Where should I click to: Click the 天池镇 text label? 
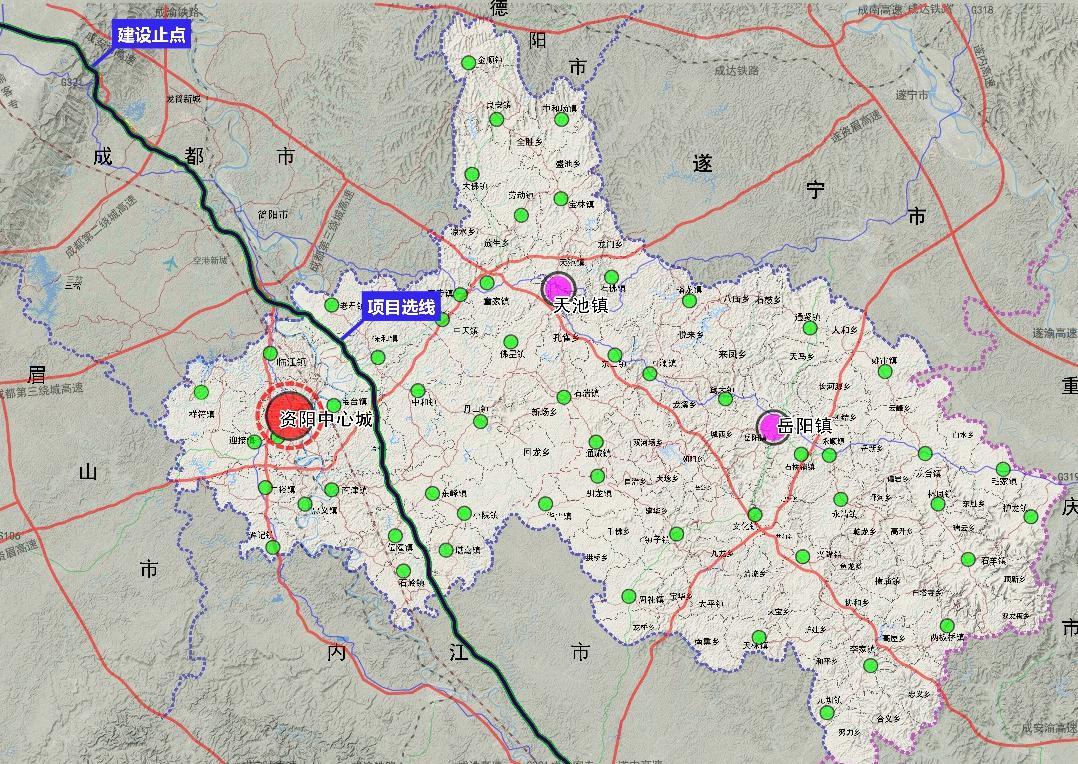coord(580,305)
